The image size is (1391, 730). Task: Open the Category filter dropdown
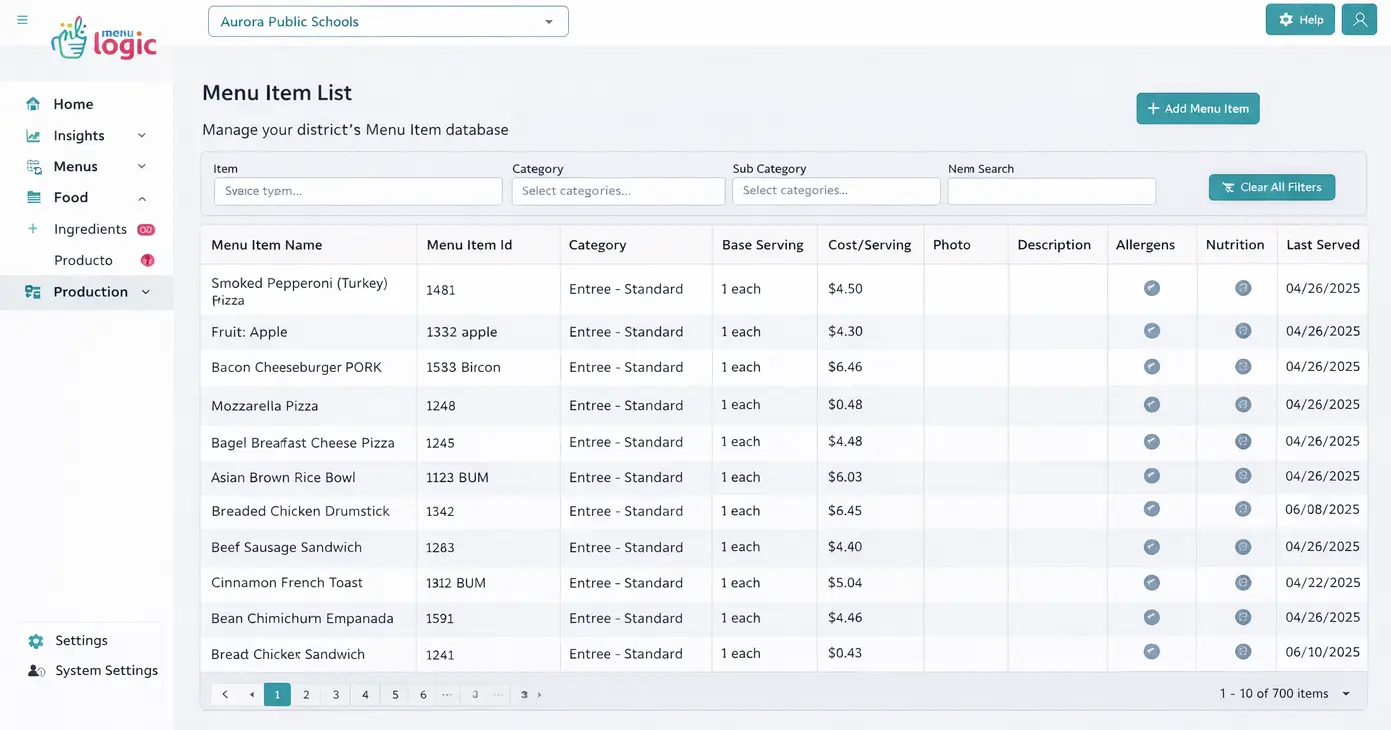[x=618, y=191]
